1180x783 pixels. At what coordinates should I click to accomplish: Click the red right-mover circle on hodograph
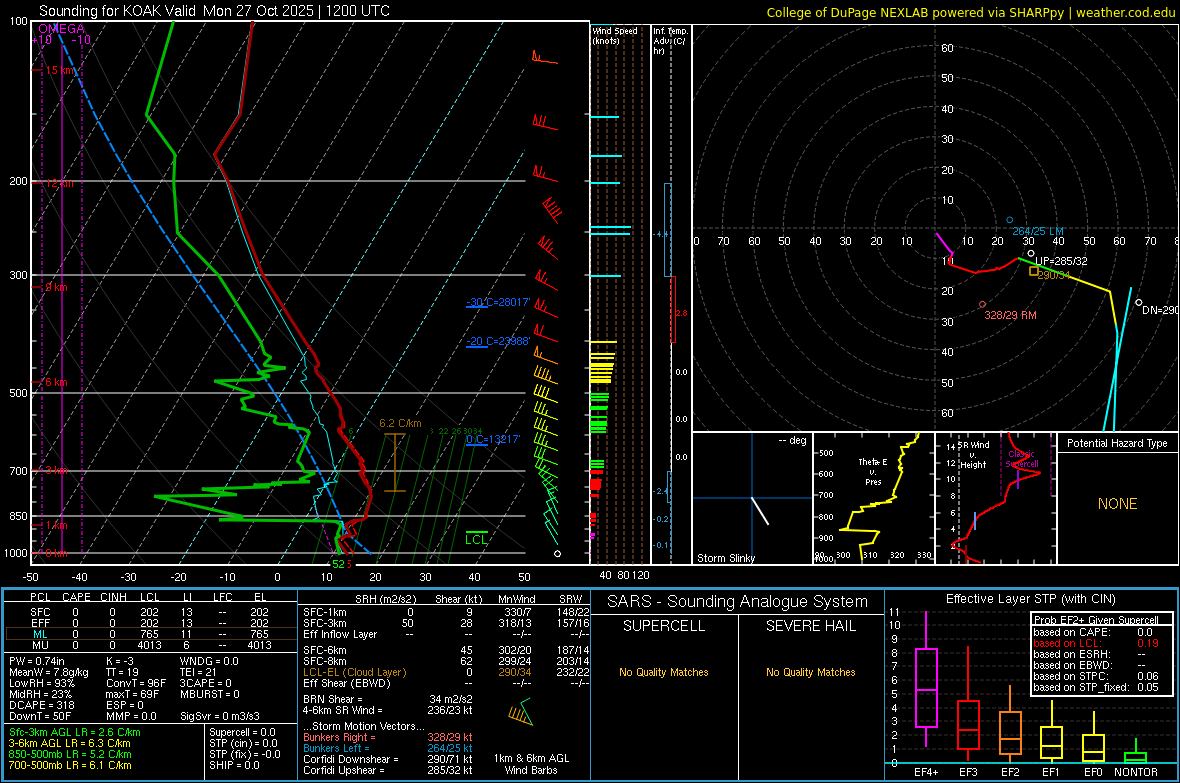click(982, 304)
